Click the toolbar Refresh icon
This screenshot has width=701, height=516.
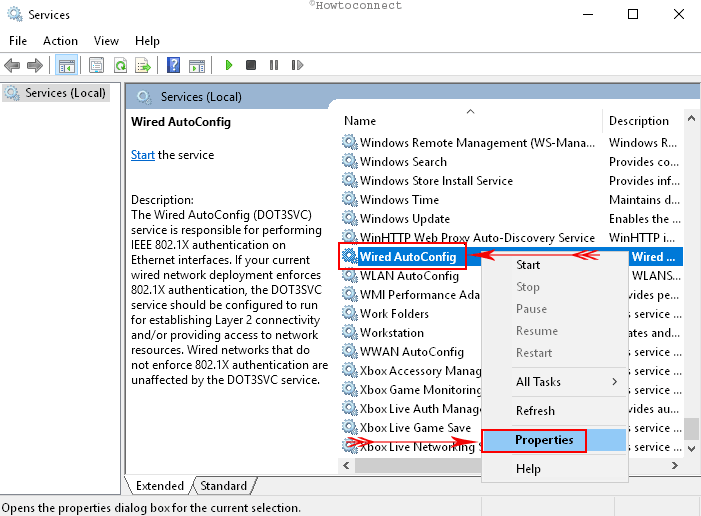tap(120, 66)
